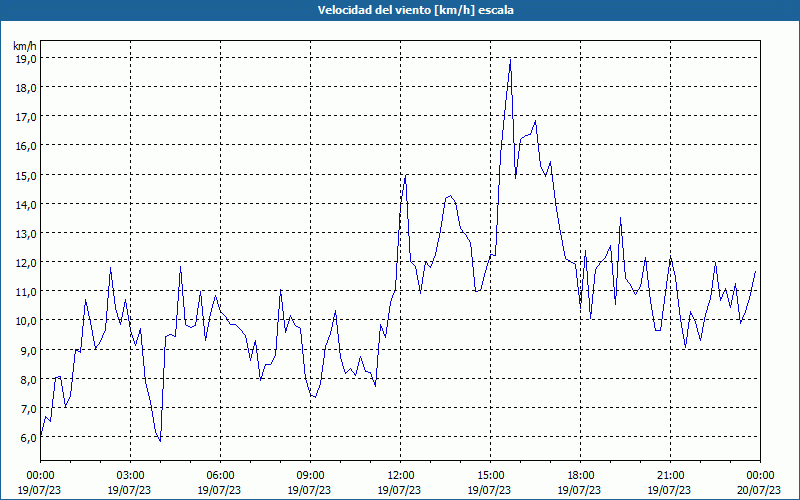Select the '18:00' x-axis time label
800x500 pixels.
[581, 476]
